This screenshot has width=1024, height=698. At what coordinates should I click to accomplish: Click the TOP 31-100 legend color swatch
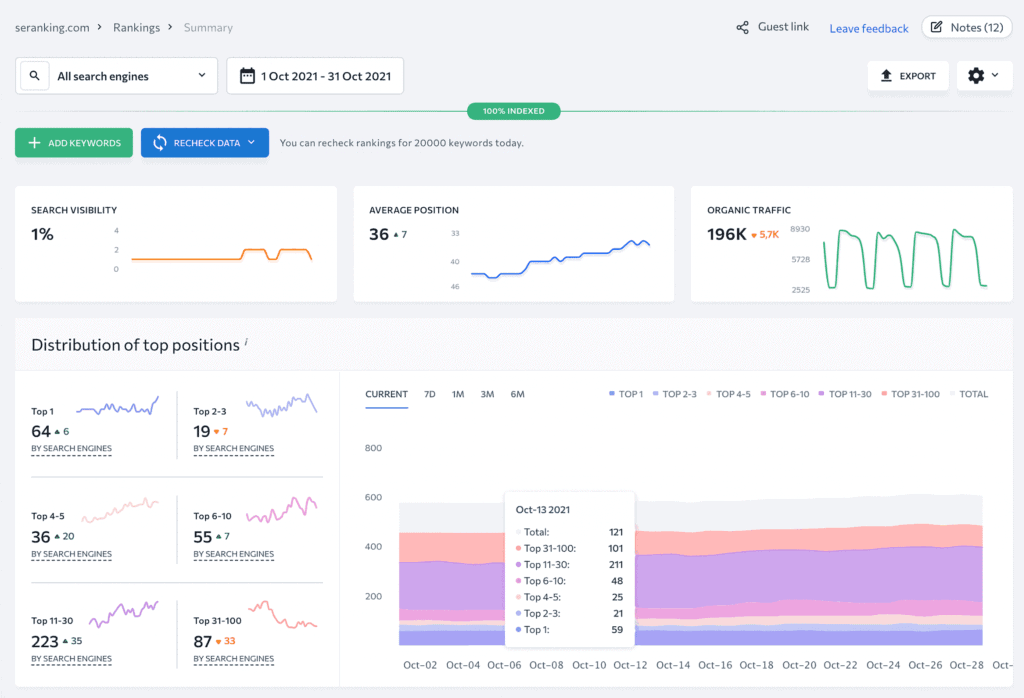[885, 394]
